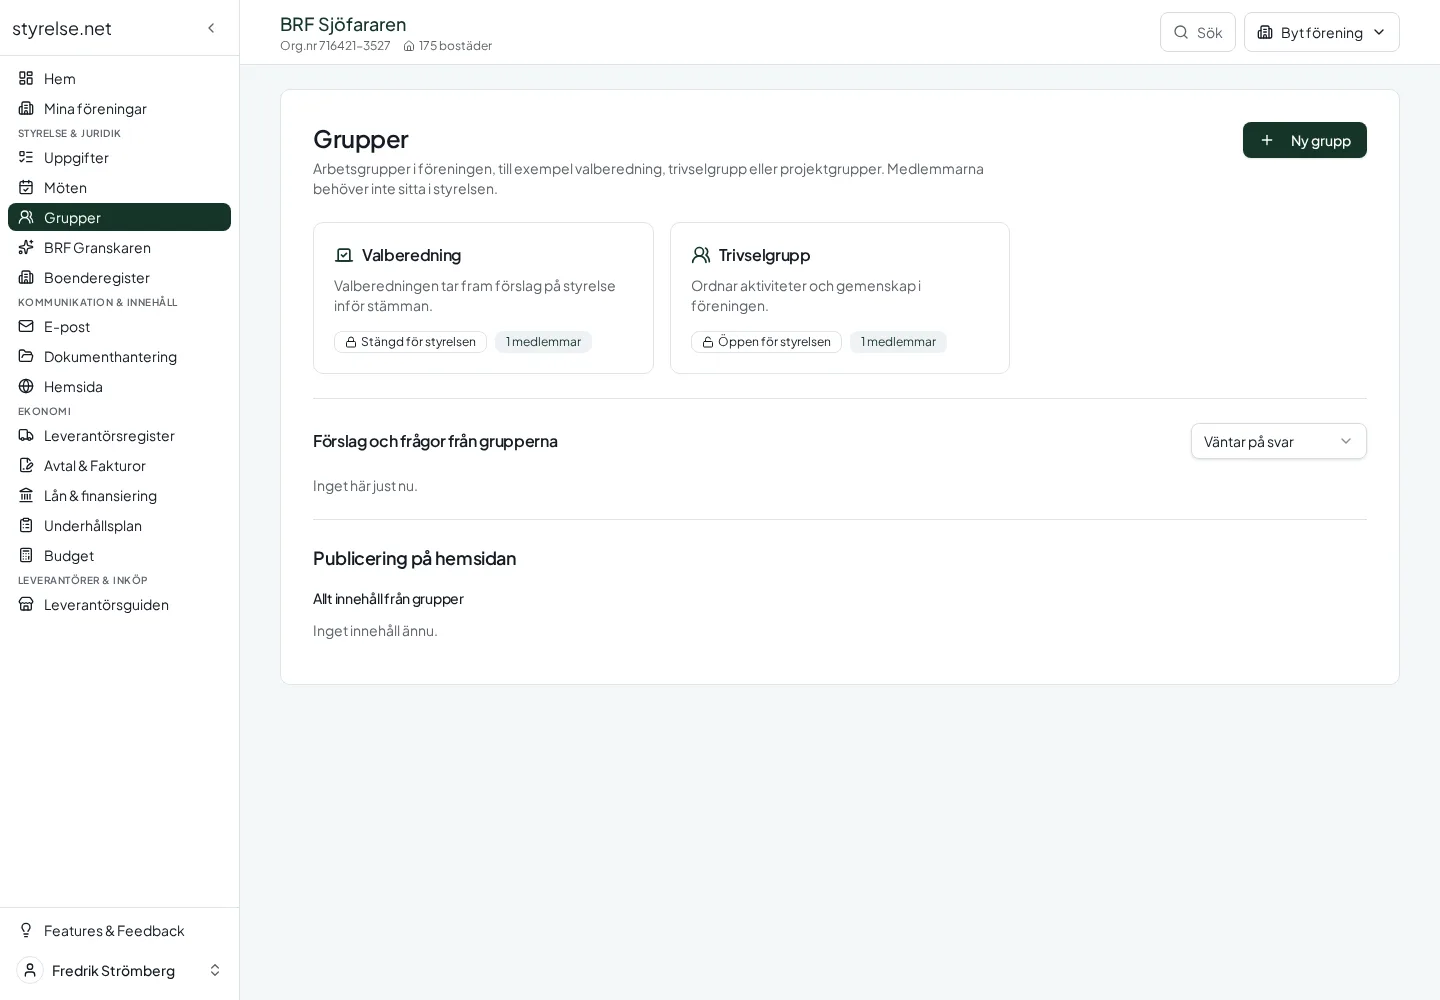Click the Hemsida globe icon
This screenshot has width=1440, height=1000.
click(x=26, y=386)
